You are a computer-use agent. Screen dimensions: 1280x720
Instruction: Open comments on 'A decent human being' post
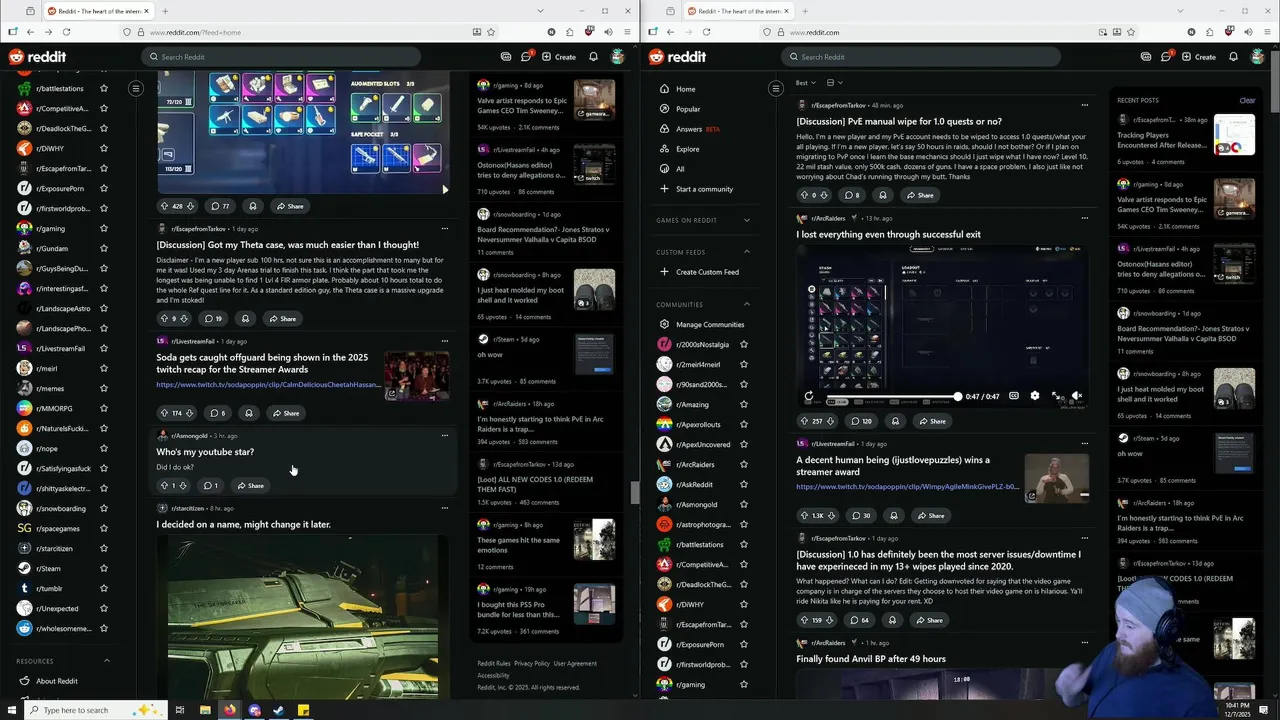pyautogui.click(x=860, y=515)
